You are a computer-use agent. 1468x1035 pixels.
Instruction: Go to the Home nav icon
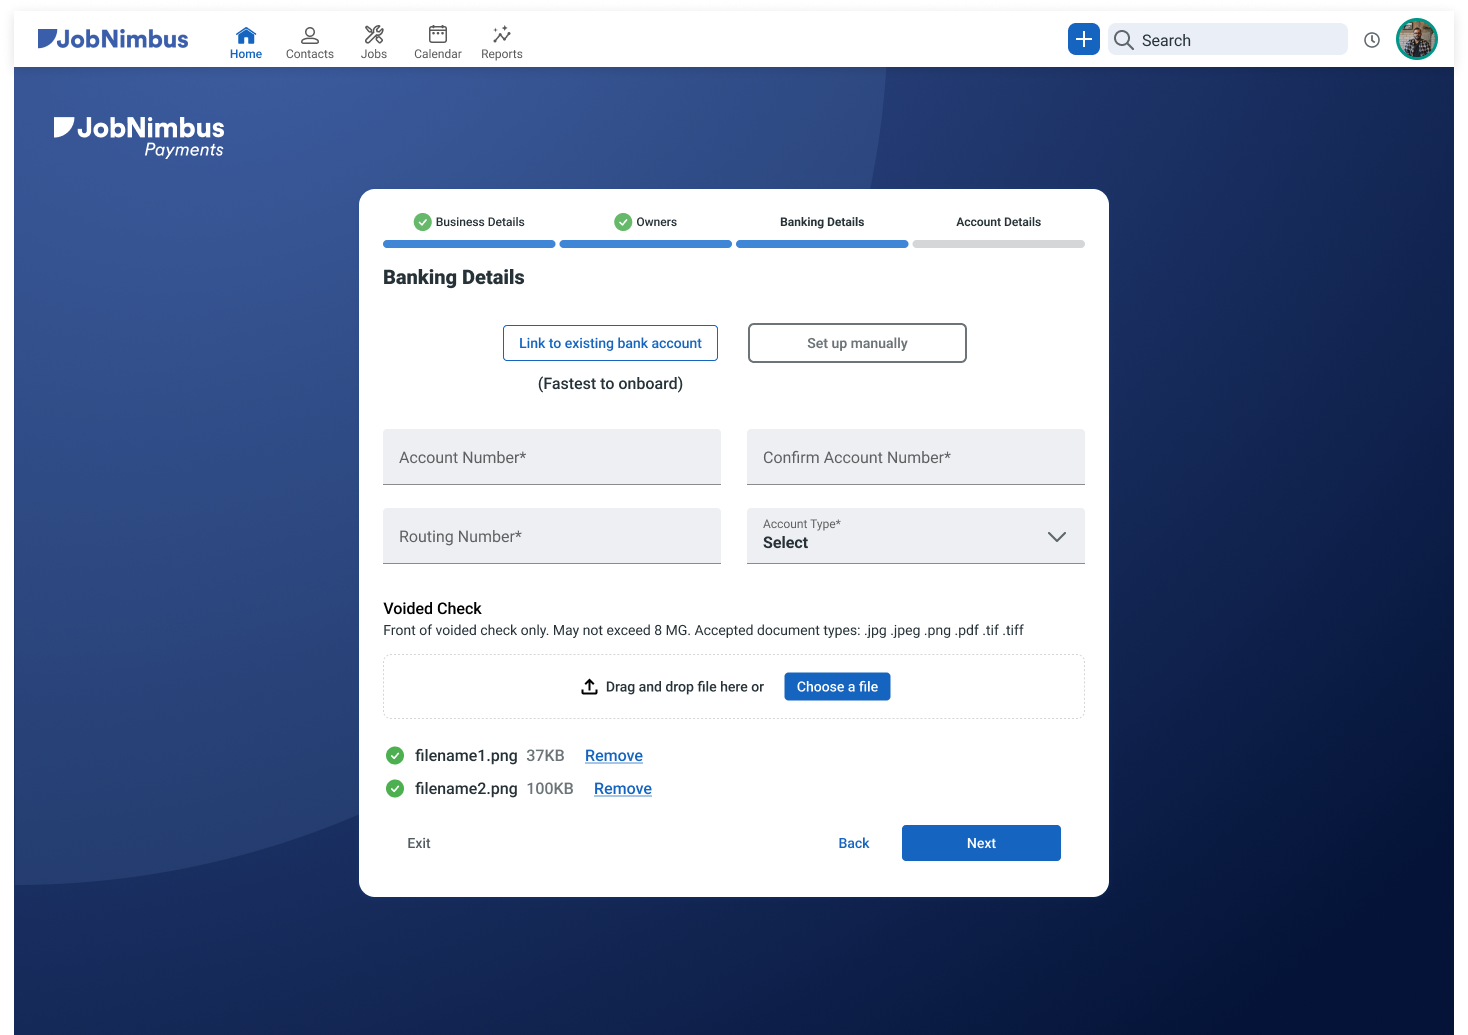(246, 43)
